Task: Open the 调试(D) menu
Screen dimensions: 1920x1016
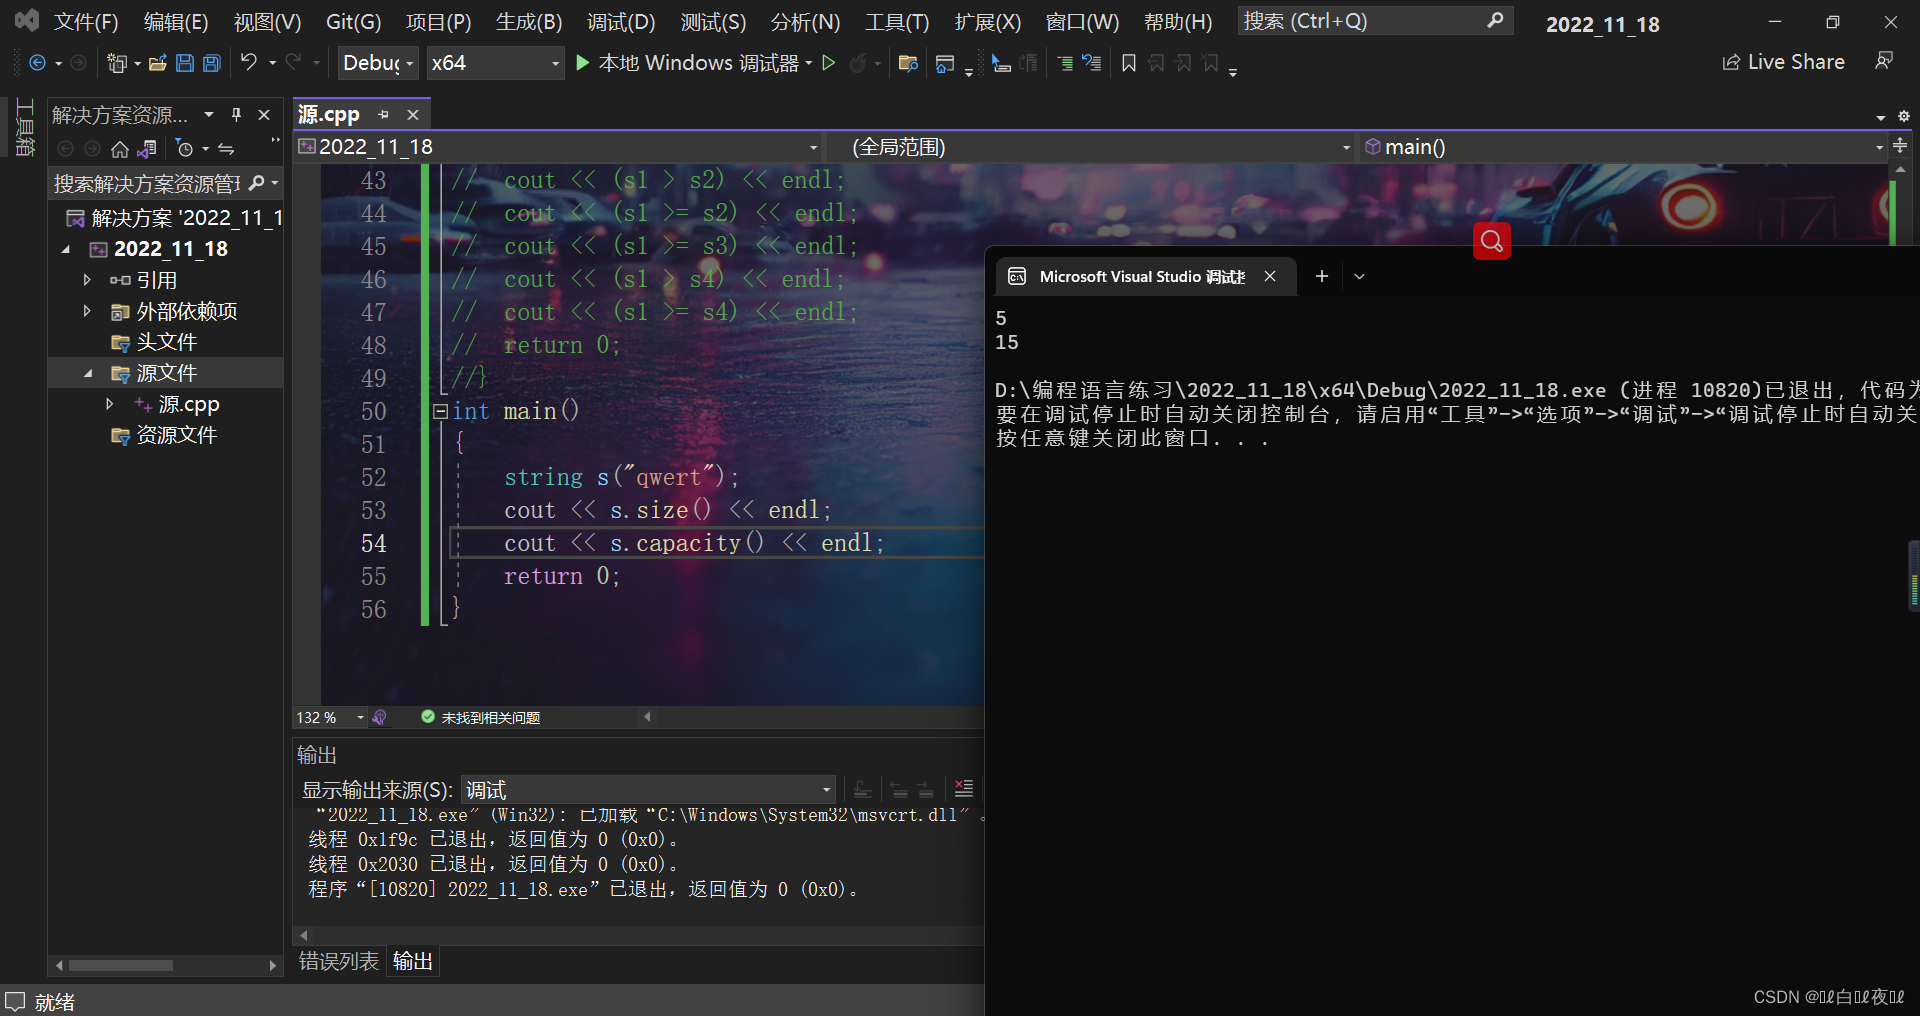Action: pos(621,22)
